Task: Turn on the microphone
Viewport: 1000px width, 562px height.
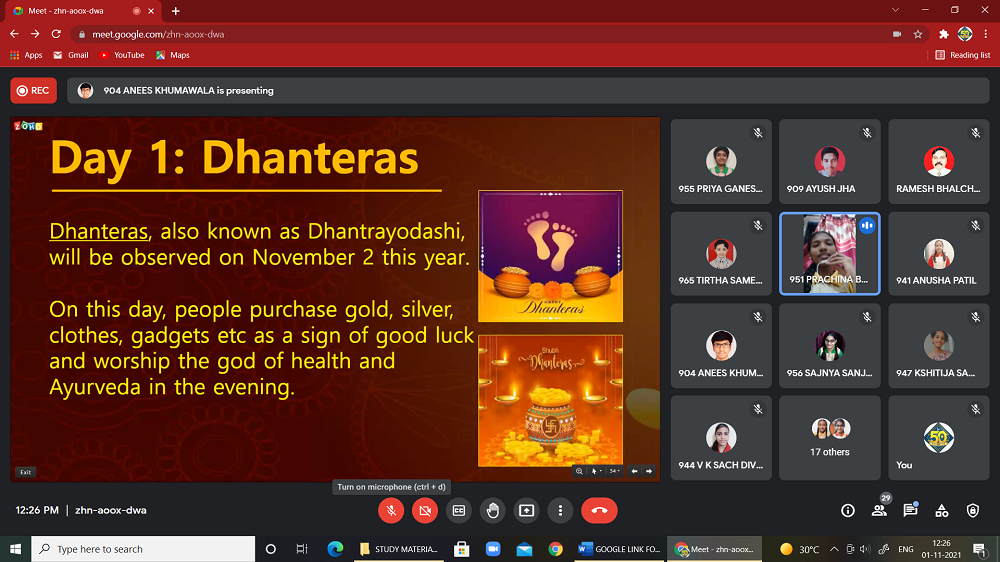Action: [x=391, y=510]
